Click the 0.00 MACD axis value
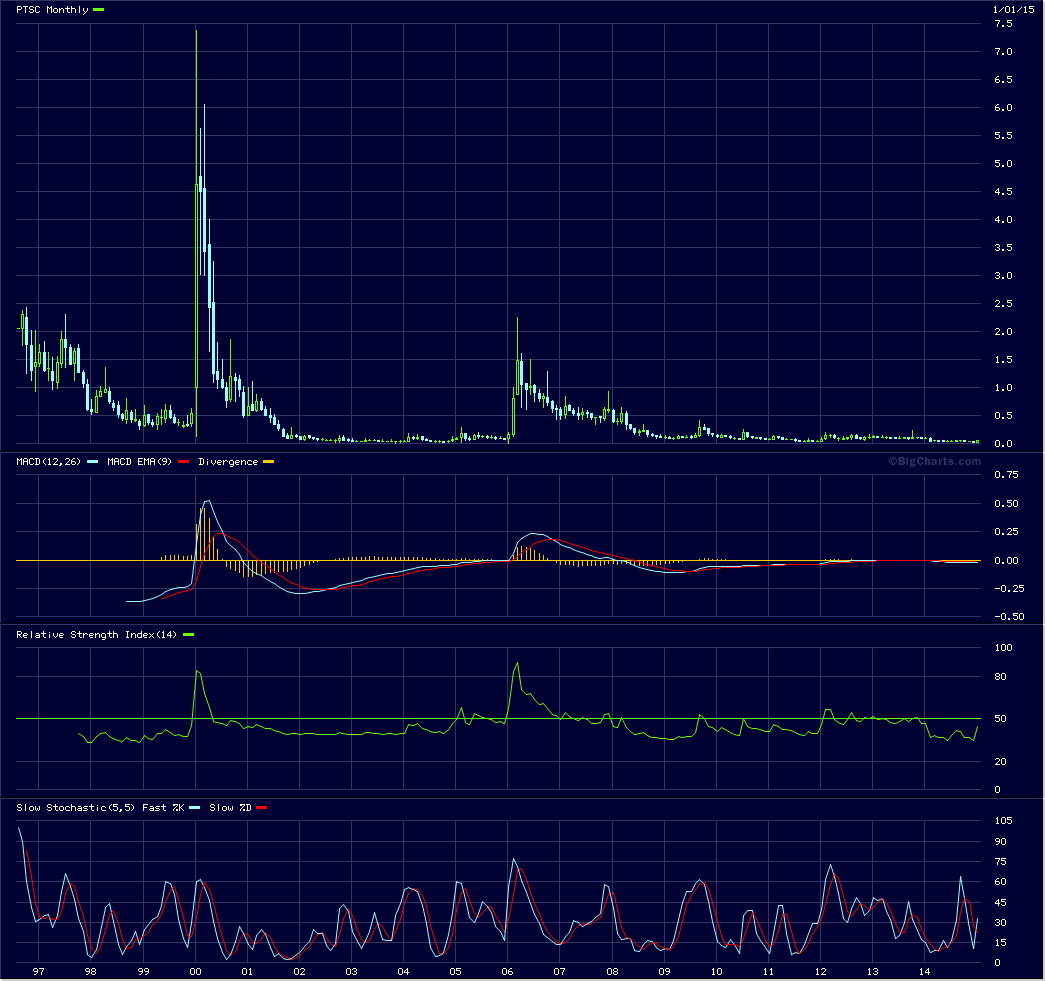Screen dimensions: 1045x981 (1006, 560)
